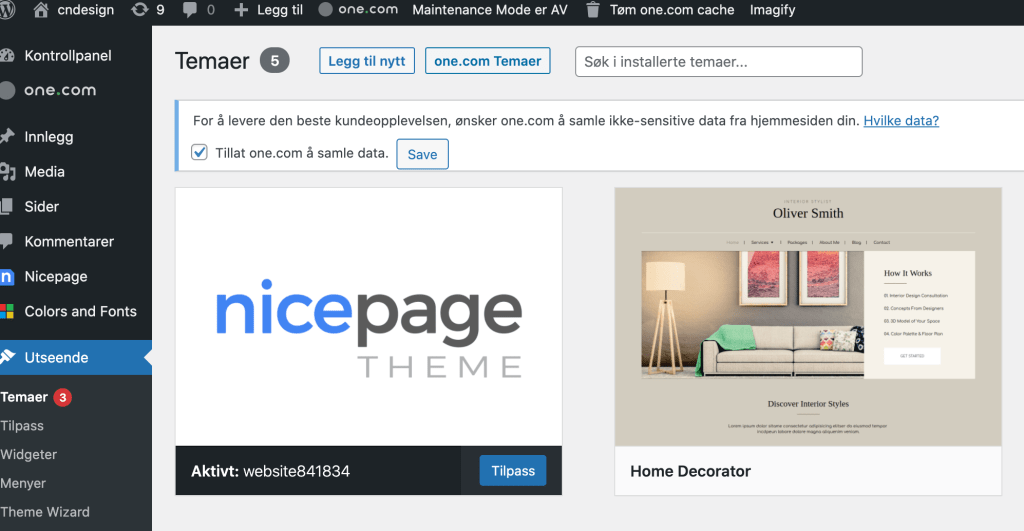Select Menyer in the Utseende submenu

24,483
